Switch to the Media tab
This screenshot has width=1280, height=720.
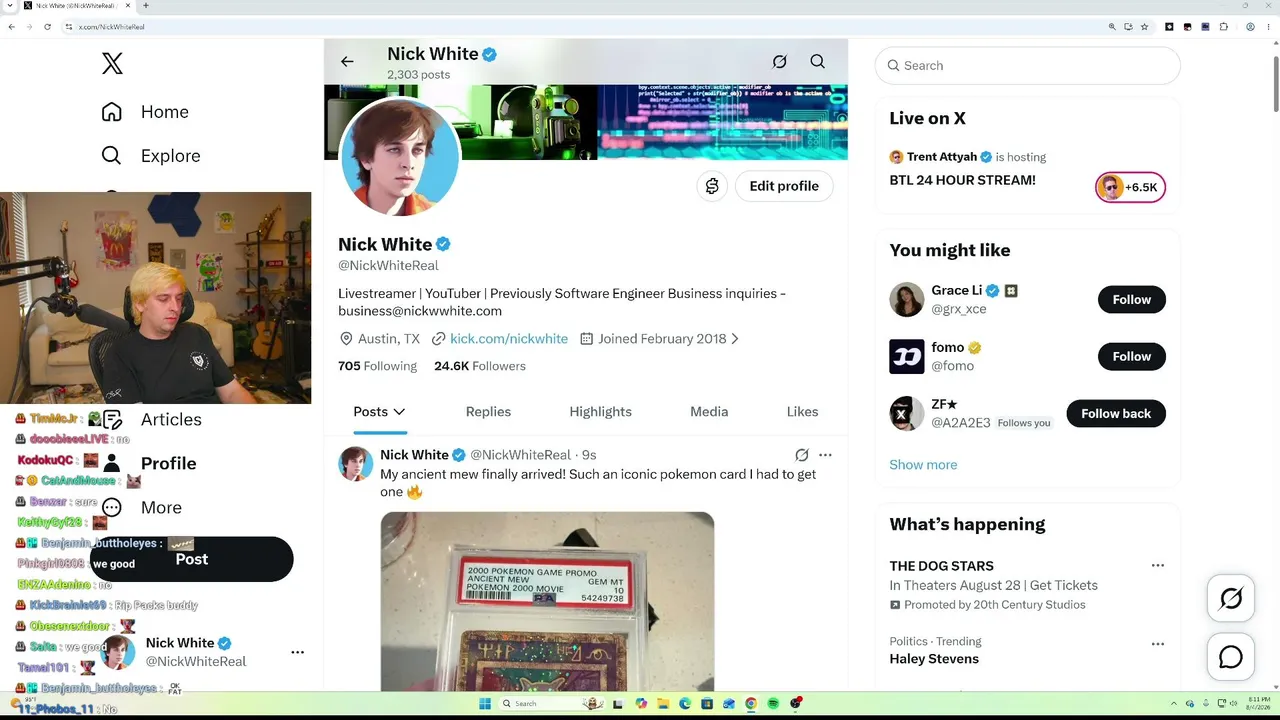pyautogui.click(x=709, y=412)
